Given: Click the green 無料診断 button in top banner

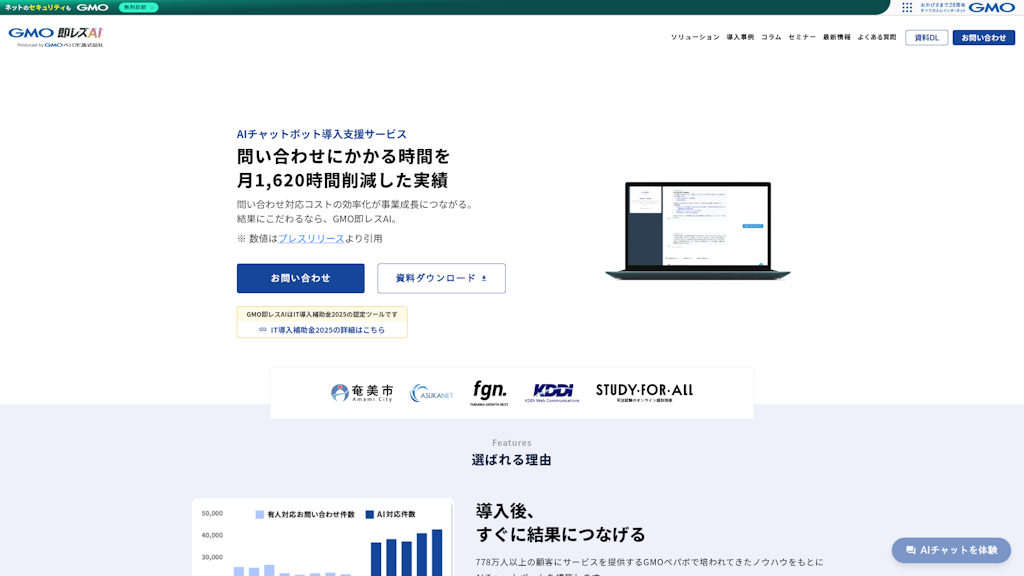Looking at the screenshot, I should [x=139, y=7].
